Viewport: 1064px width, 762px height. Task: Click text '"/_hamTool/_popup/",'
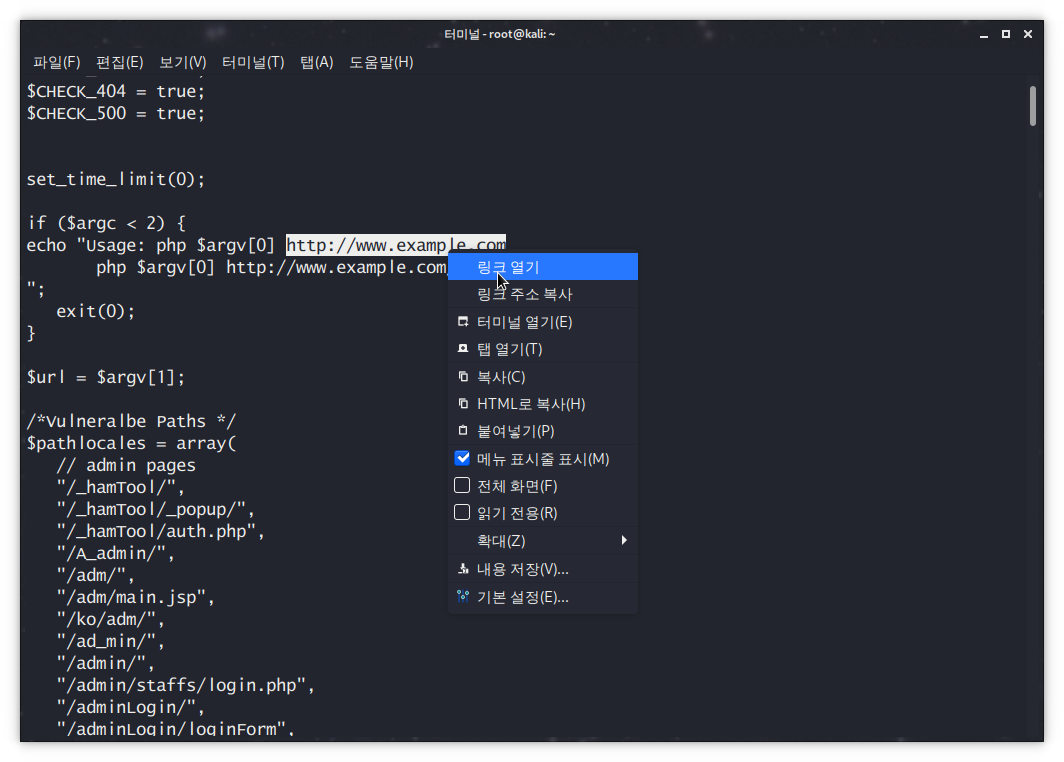pos(155,509)
